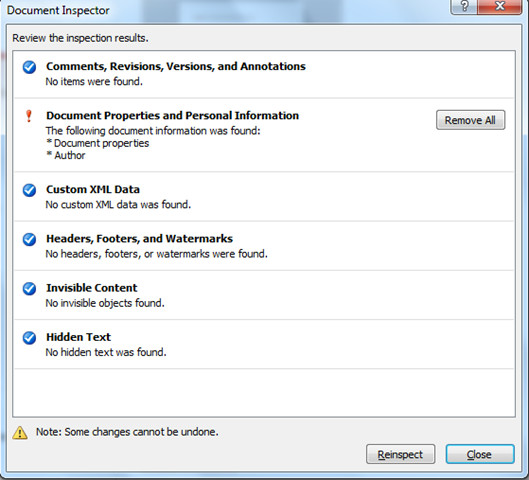Click the blue checkmark beside Comments, Revisions
The width and height of the screenshot is (529, 480).
pos(29,67)
